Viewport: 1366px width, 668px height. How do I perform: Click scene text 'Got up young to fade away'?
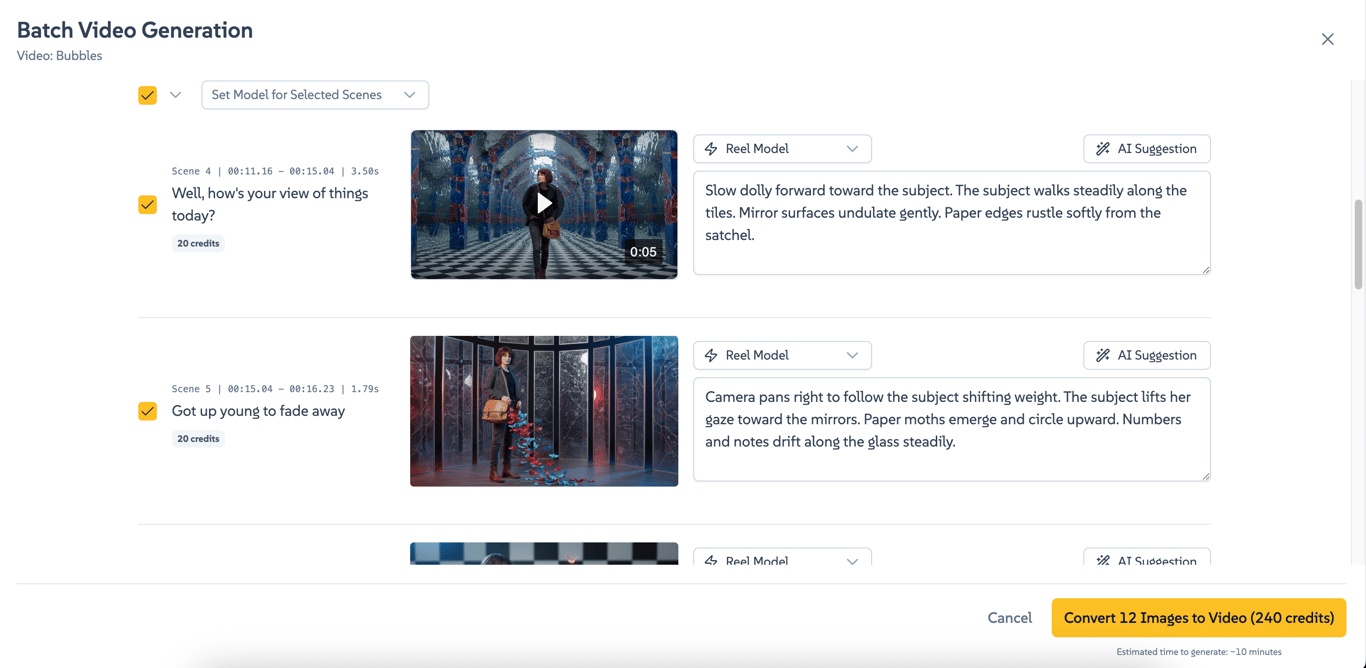click(258, 411)
